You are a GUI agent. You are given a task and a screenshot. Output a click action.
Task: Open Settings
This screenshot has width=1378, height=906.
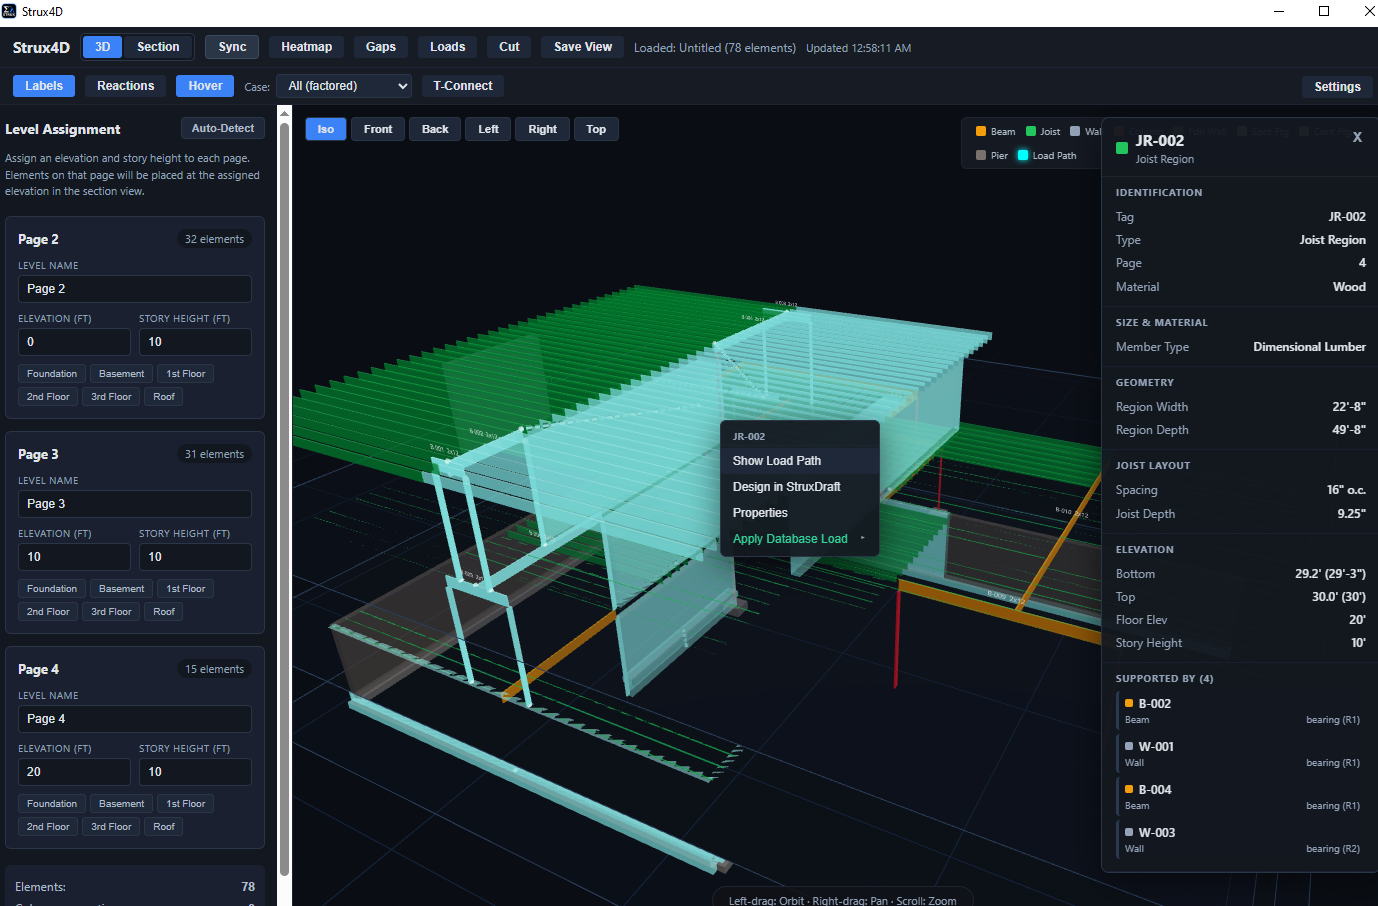(1337, 87)
